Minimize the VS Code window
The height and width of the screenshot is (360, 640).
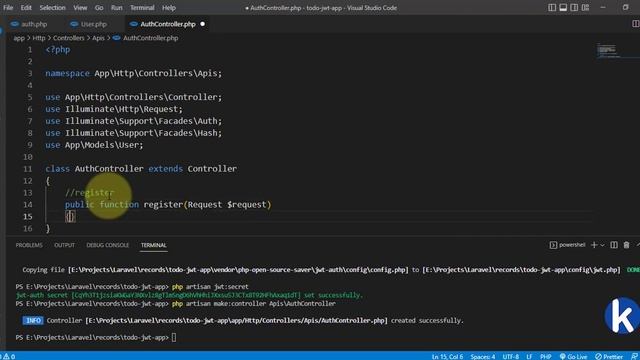point(604,8)
